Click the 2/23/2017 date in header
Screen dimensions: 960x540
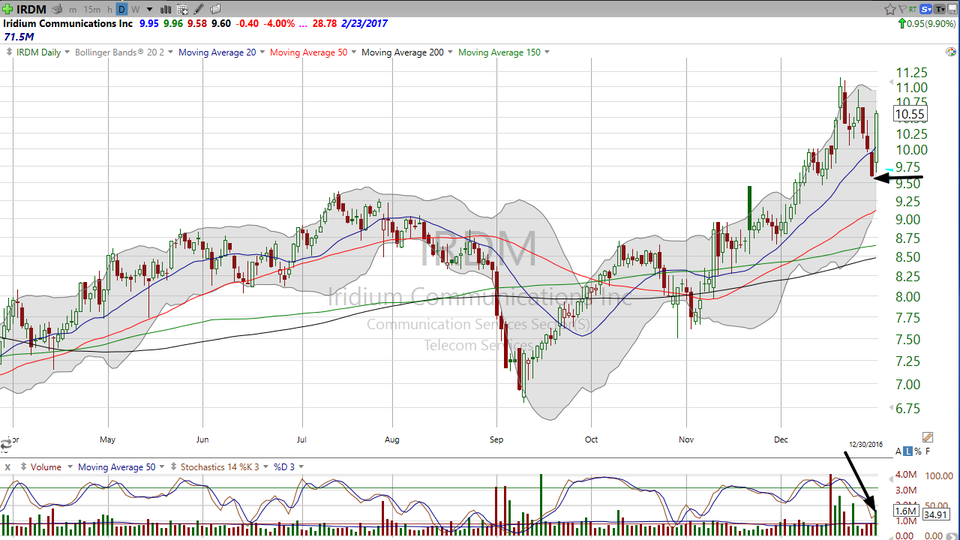364,23
